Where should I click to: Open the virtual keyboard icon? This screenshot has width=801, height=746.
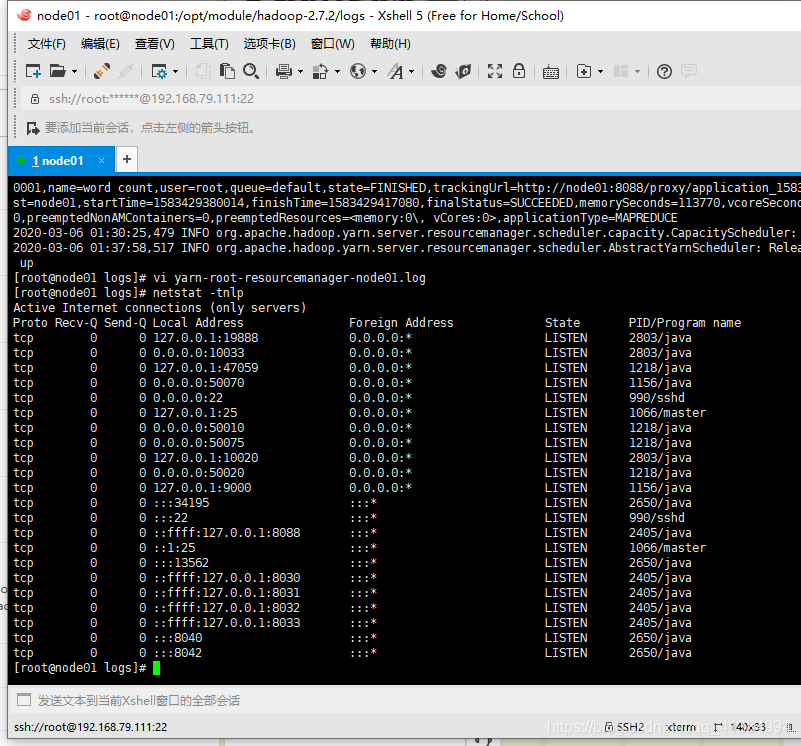[x=550, y=71]
